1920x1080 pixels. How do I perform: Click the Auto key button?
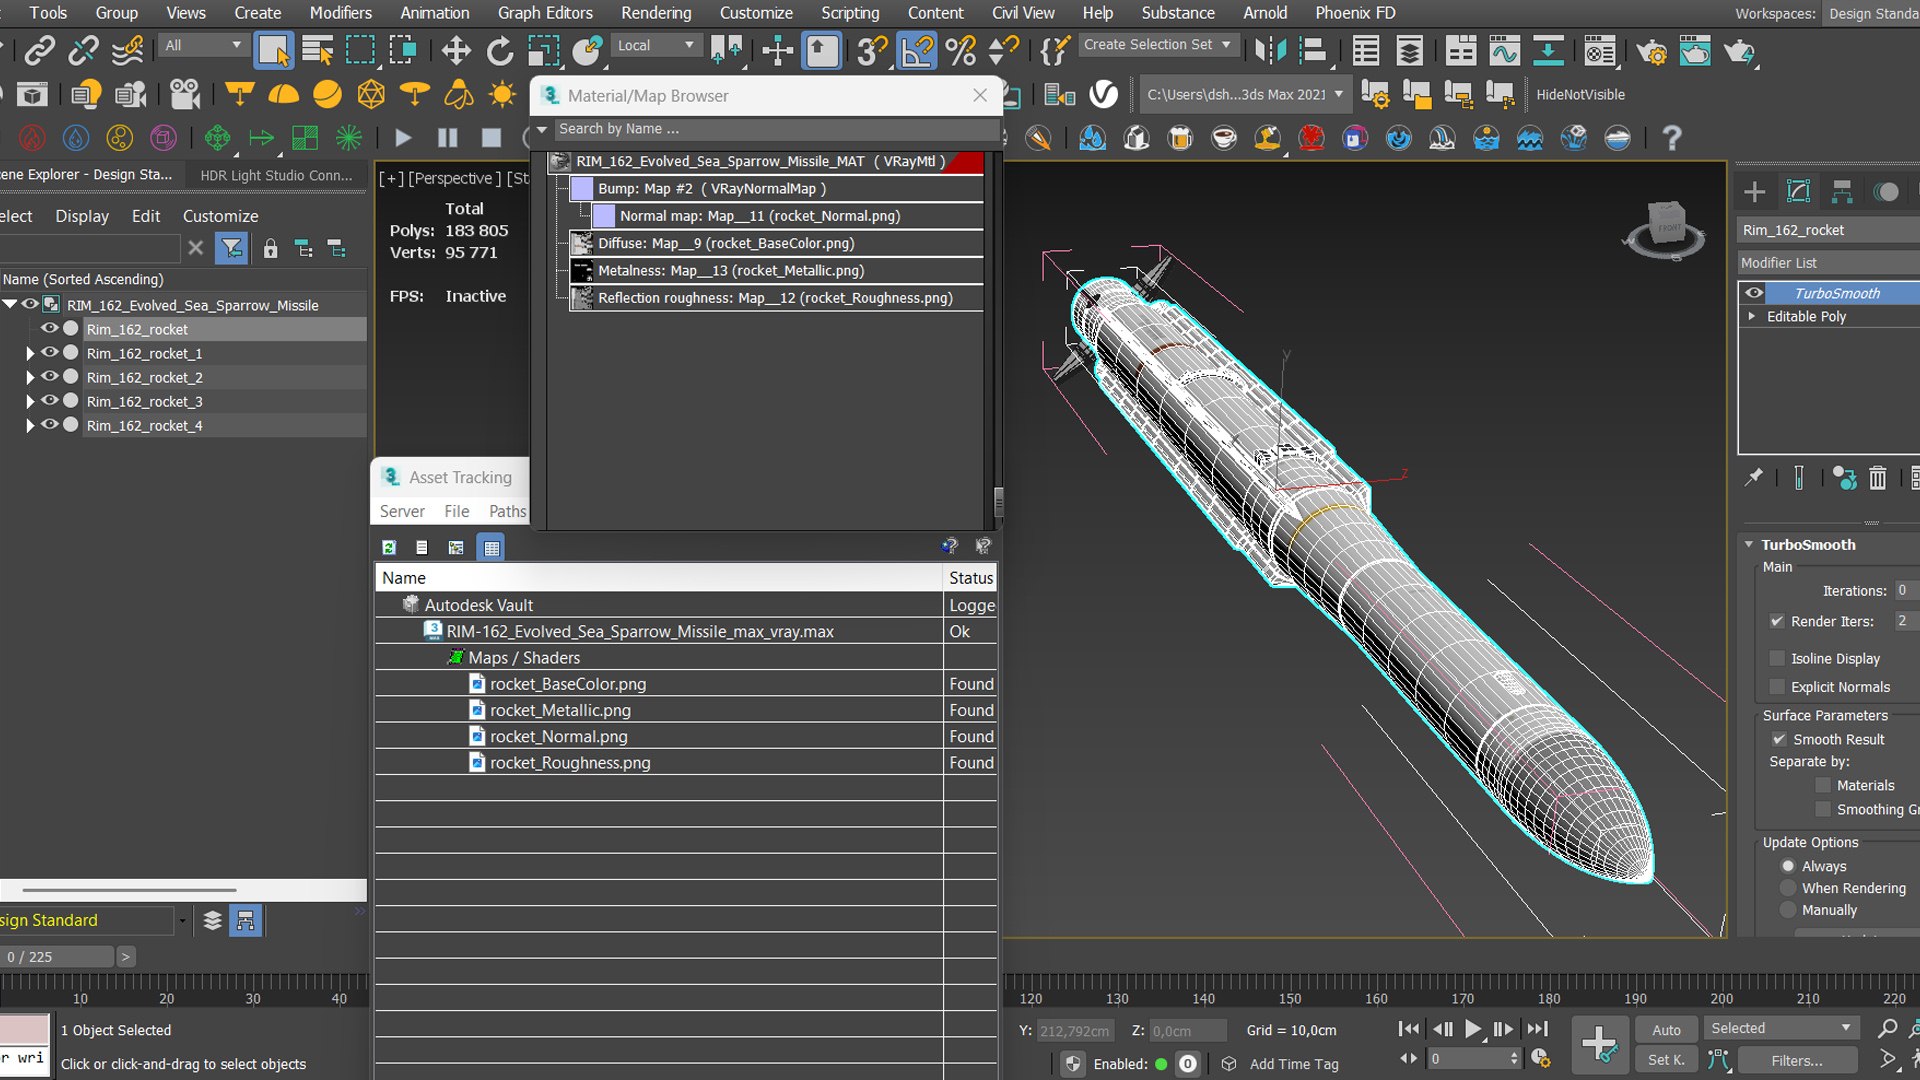coord(1666,1029)
